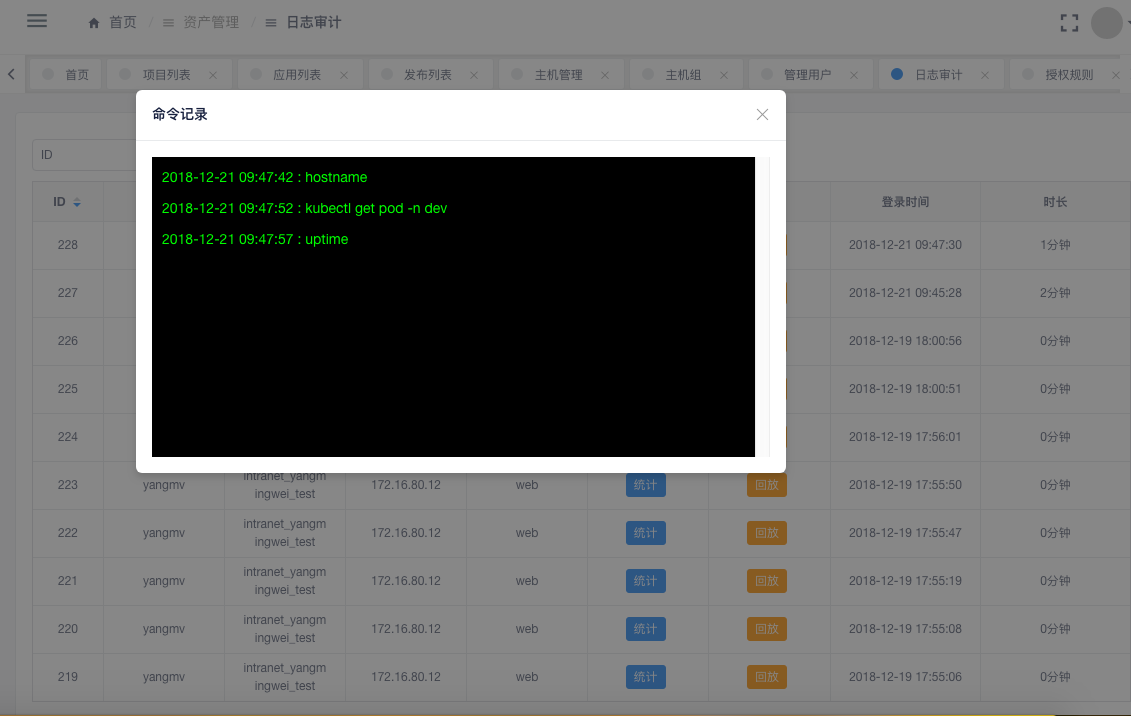
Task: Click 资产管理 breadcrumb link
Action: coord(211,22)
